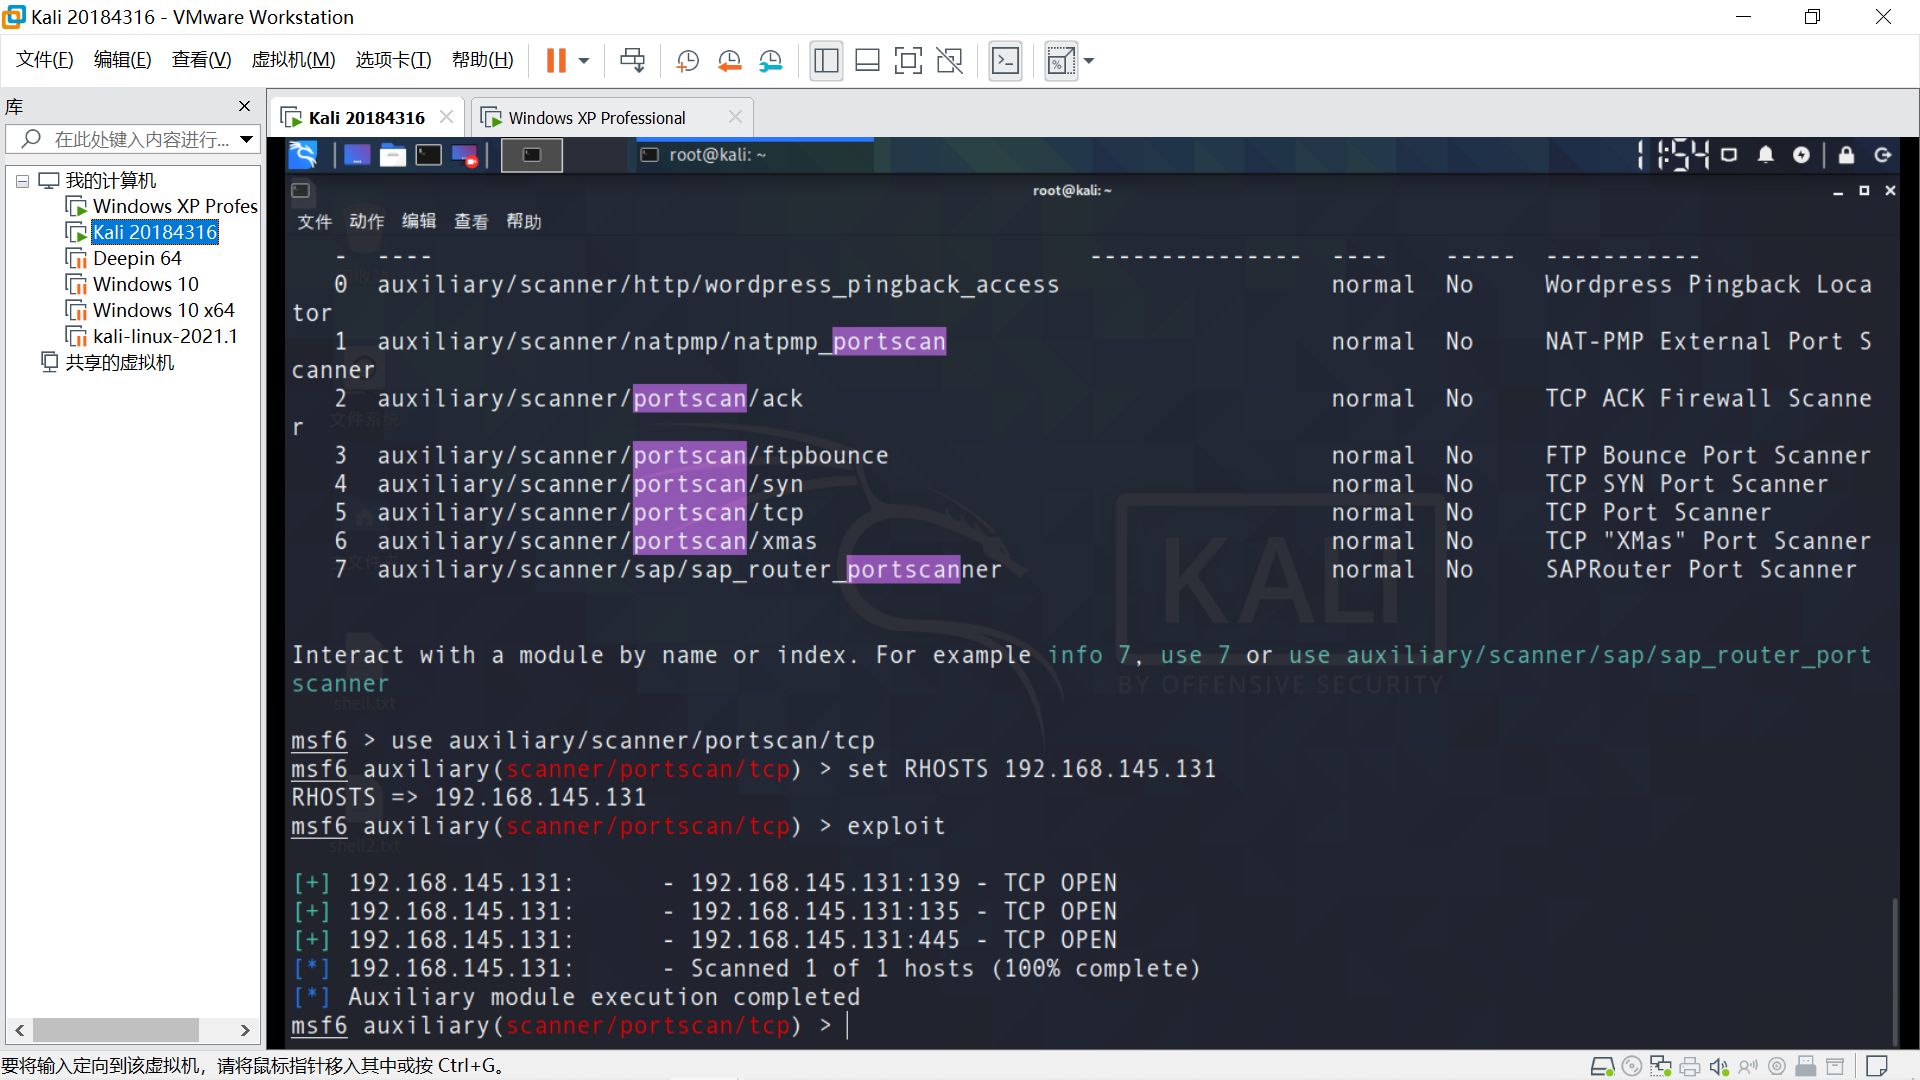
Task: Open the power options dropdown arrow
Action: pyautogui.click(x=584, y=61)
